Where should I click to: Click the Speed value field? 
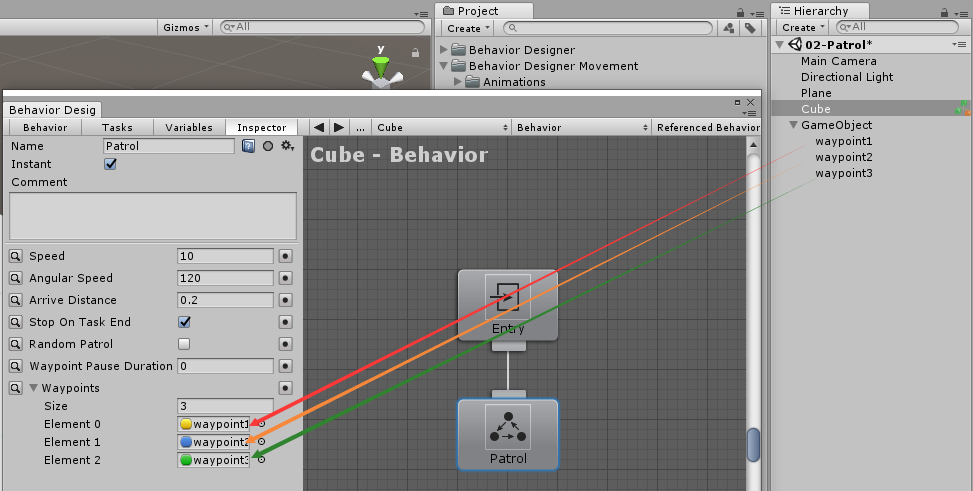pos(225,256)
